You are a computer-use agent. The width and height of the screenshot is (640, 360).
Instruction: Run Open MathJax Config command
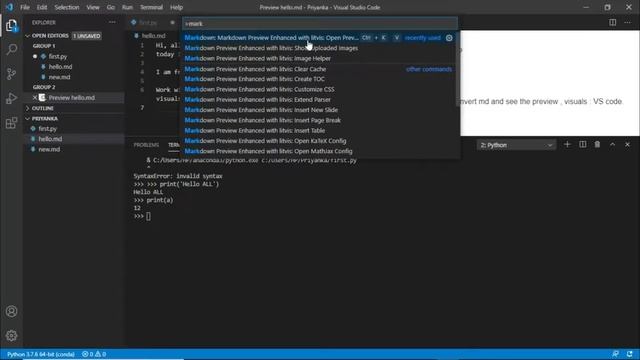pos(320,151)
